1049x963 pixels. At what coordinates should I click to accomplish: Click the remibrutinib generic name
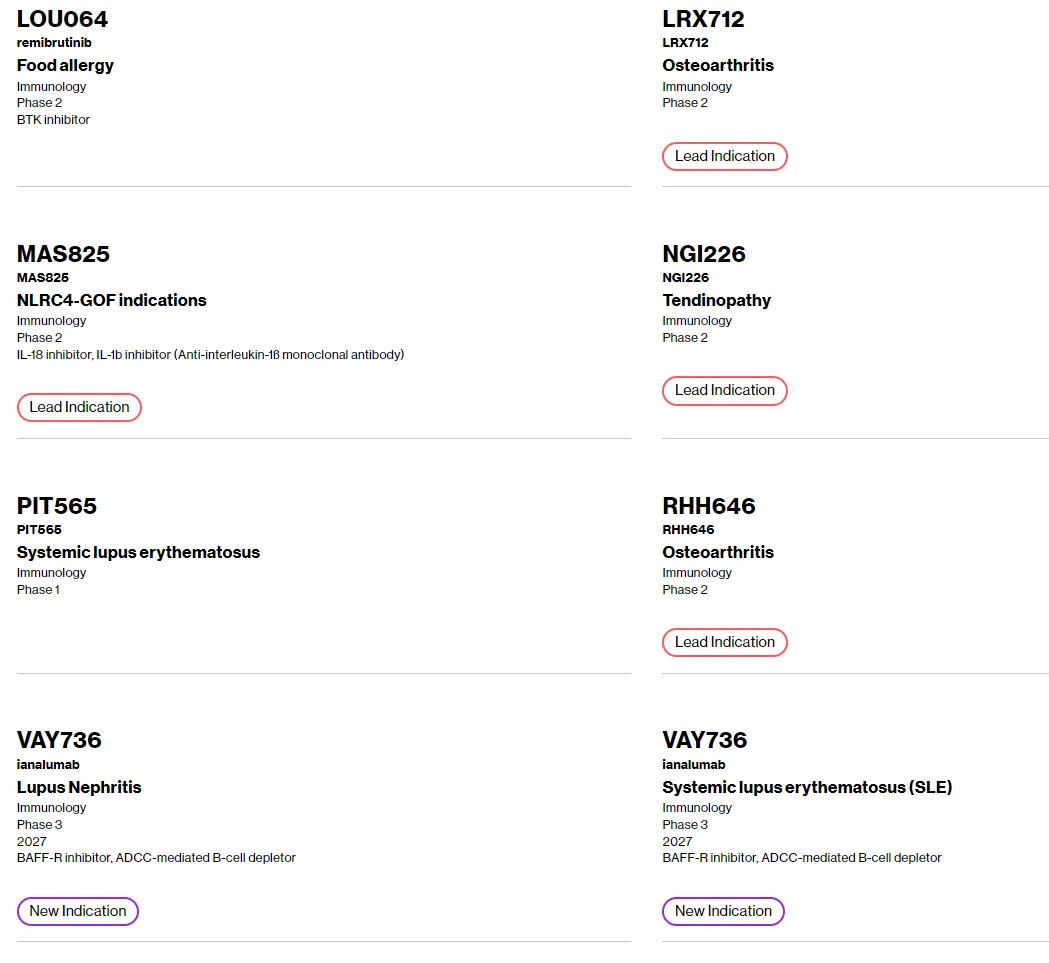pyautogui.click(x=54, y=43)
